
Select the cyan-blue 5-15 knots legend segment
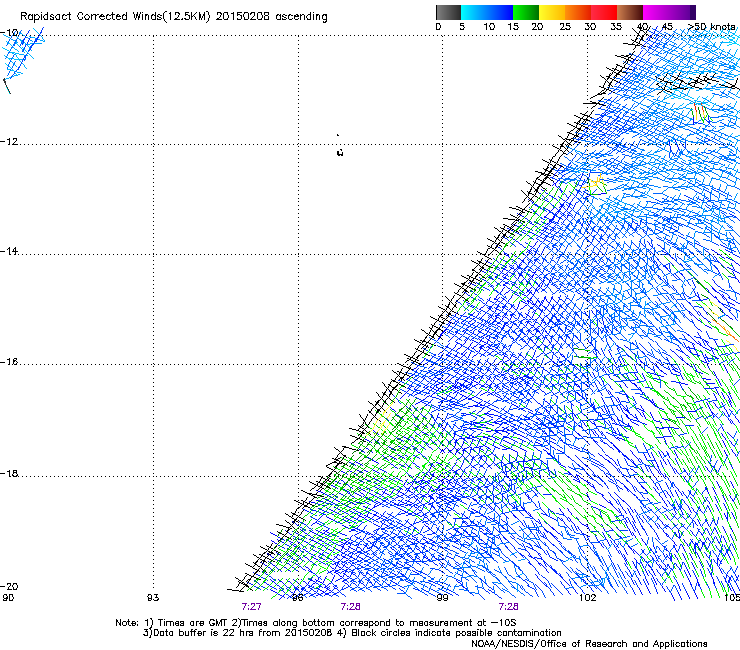[x=486, y=12]
